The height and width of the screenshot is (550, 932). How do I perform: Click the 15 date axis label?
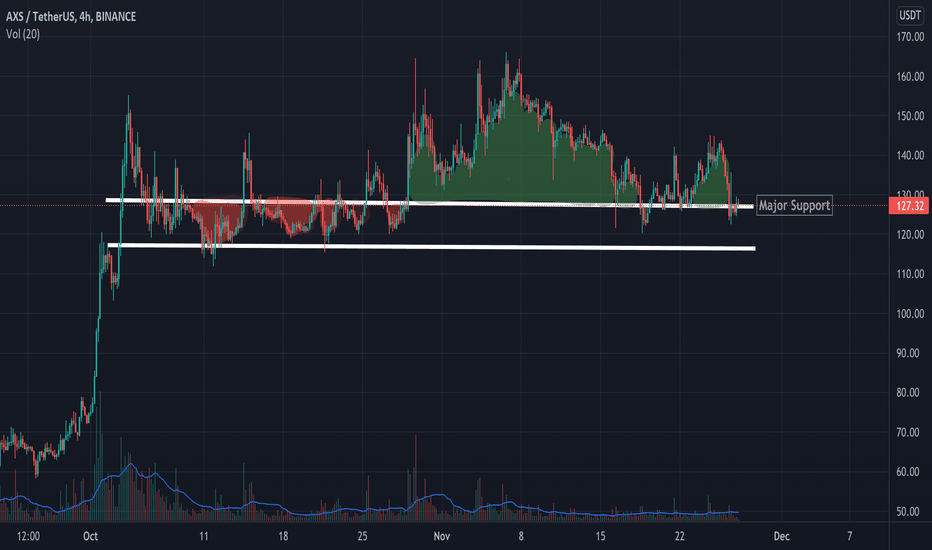(x=600, y=536)
